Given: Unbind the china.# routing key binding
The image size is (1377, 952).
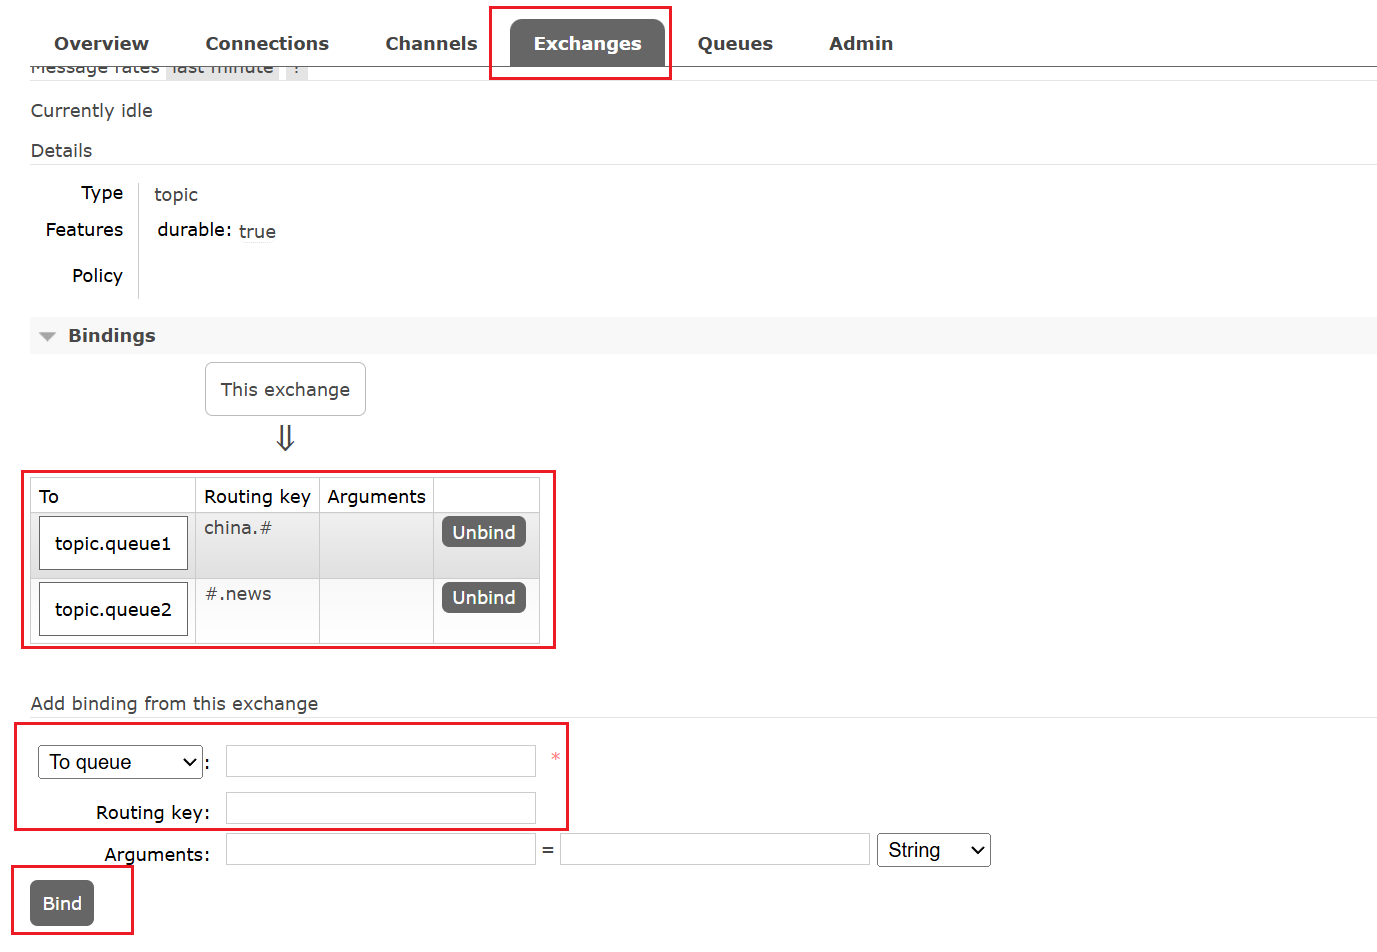Looking at the screenshot, I should tap(483, 532).
